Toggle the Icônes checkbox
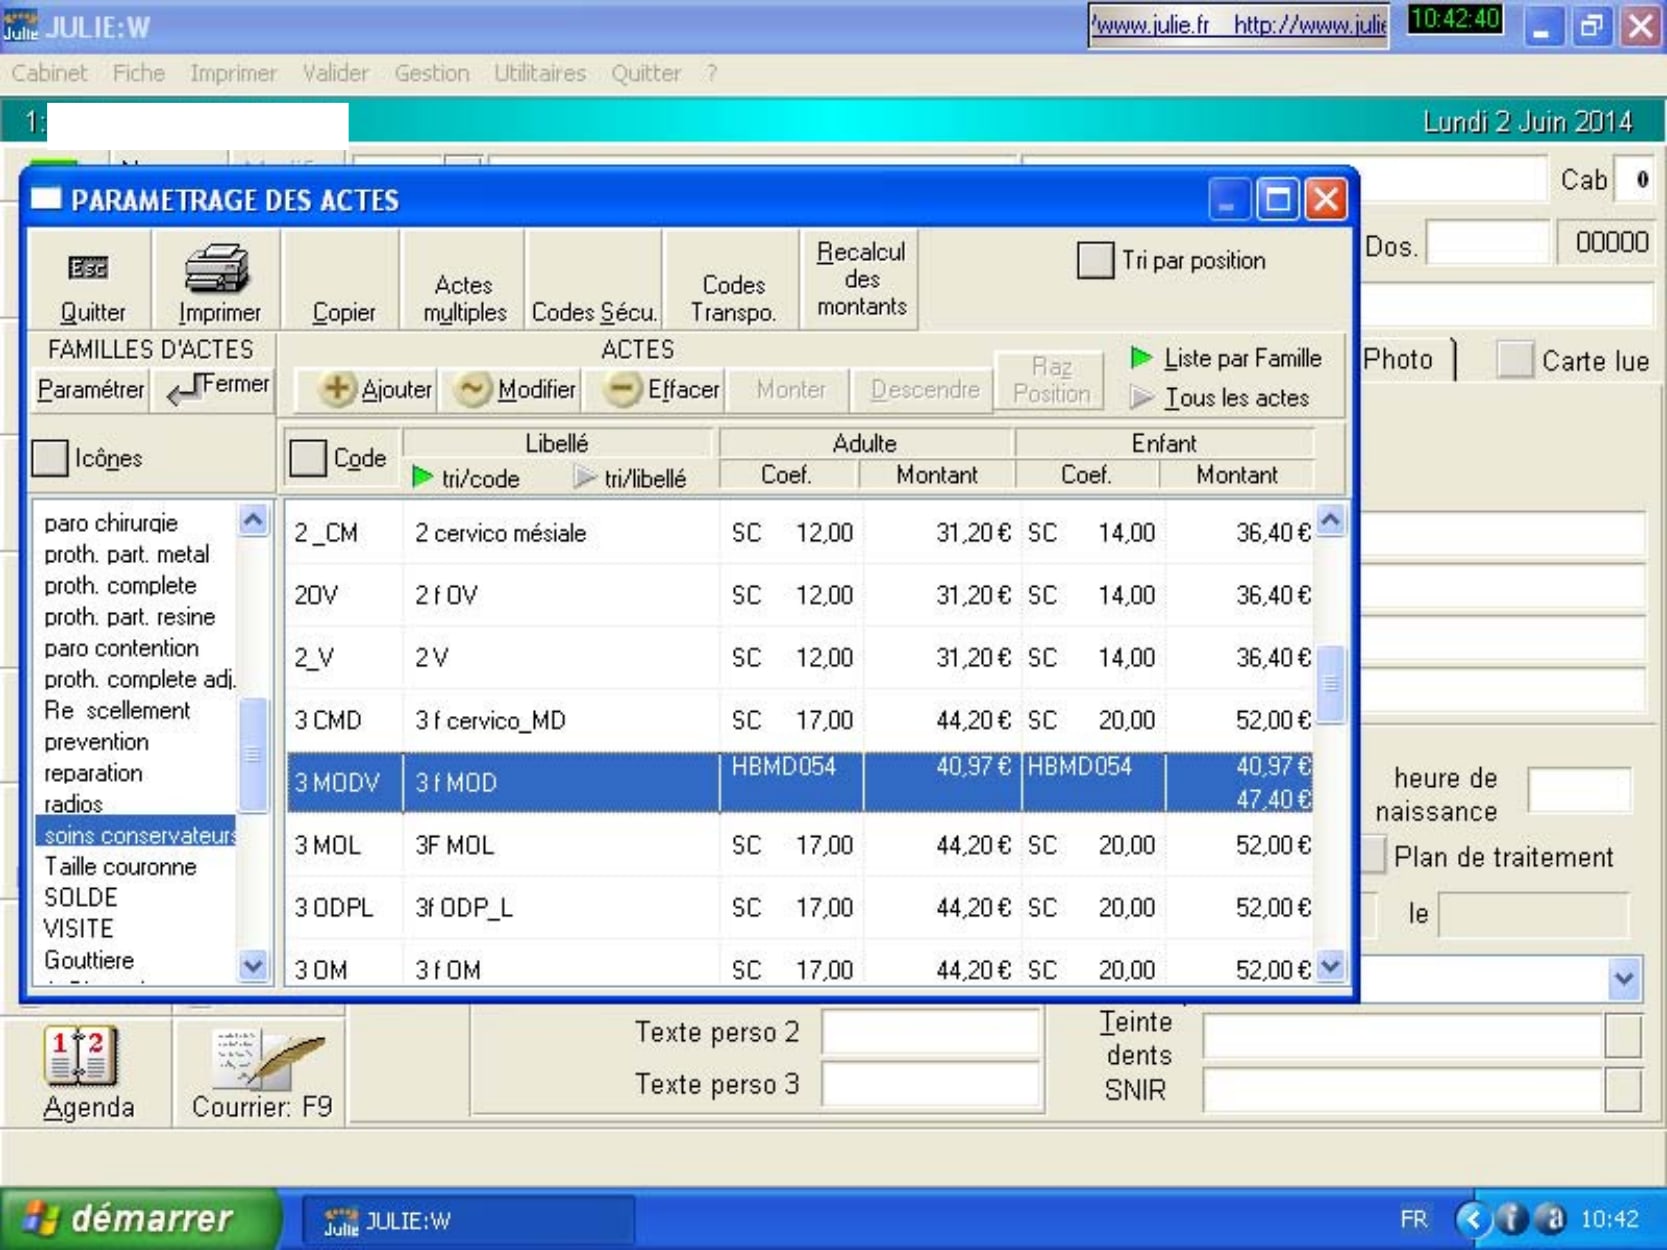Screen dimensions: 1667x1250 (x=51, y=459)
